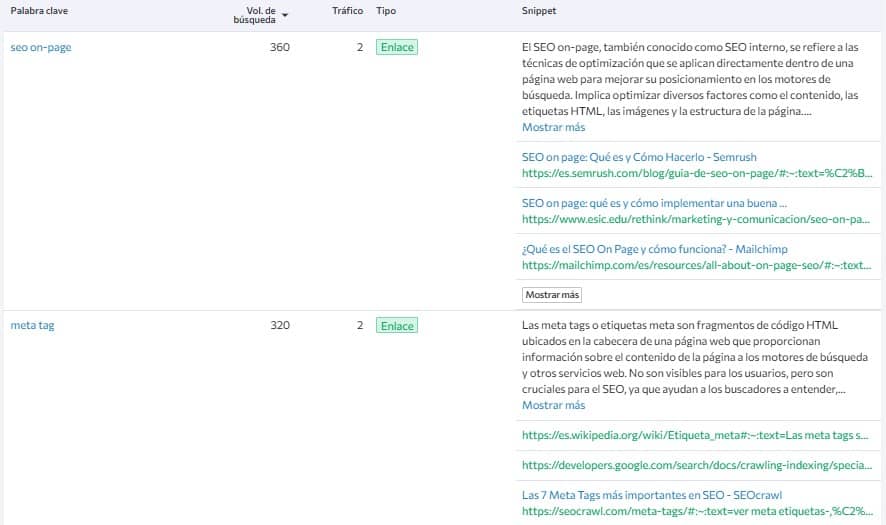Open the 'seo on-page' keyword link

(41, 47)
